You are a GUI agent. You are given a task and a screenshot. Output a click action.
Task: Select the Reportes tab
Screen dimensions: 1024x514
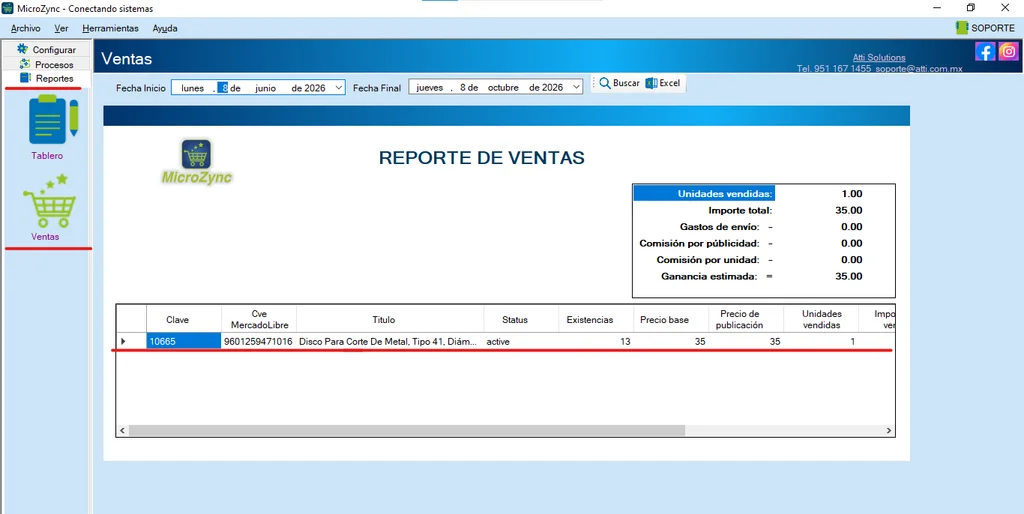point(46,78)
